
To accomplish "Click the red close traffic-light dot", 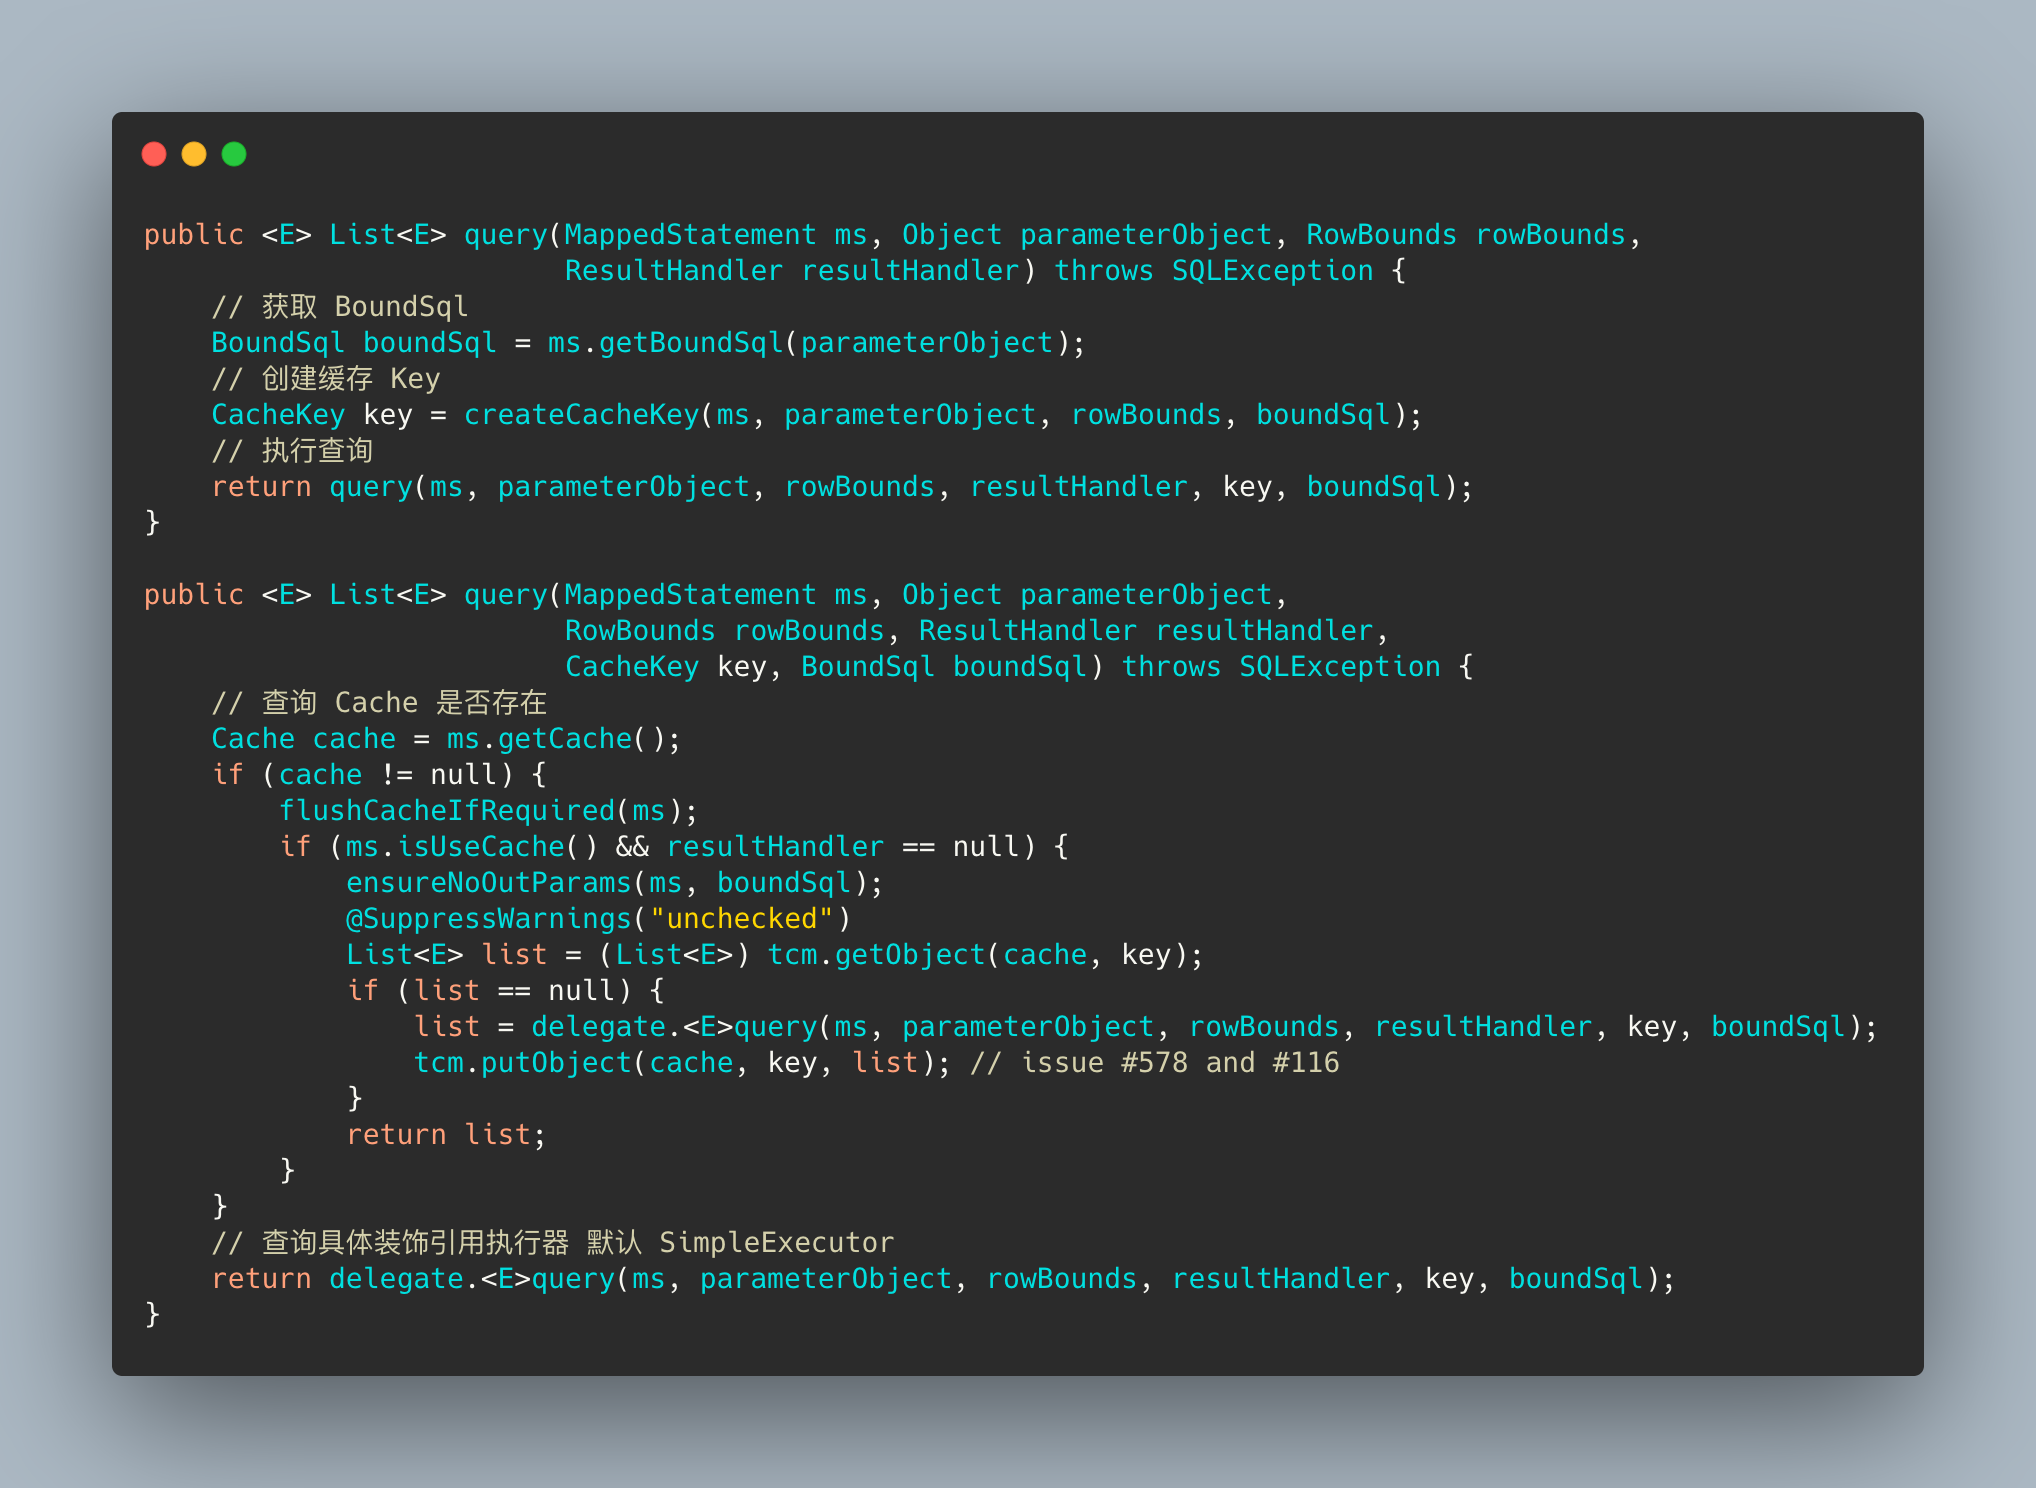I will coord(155,154).
